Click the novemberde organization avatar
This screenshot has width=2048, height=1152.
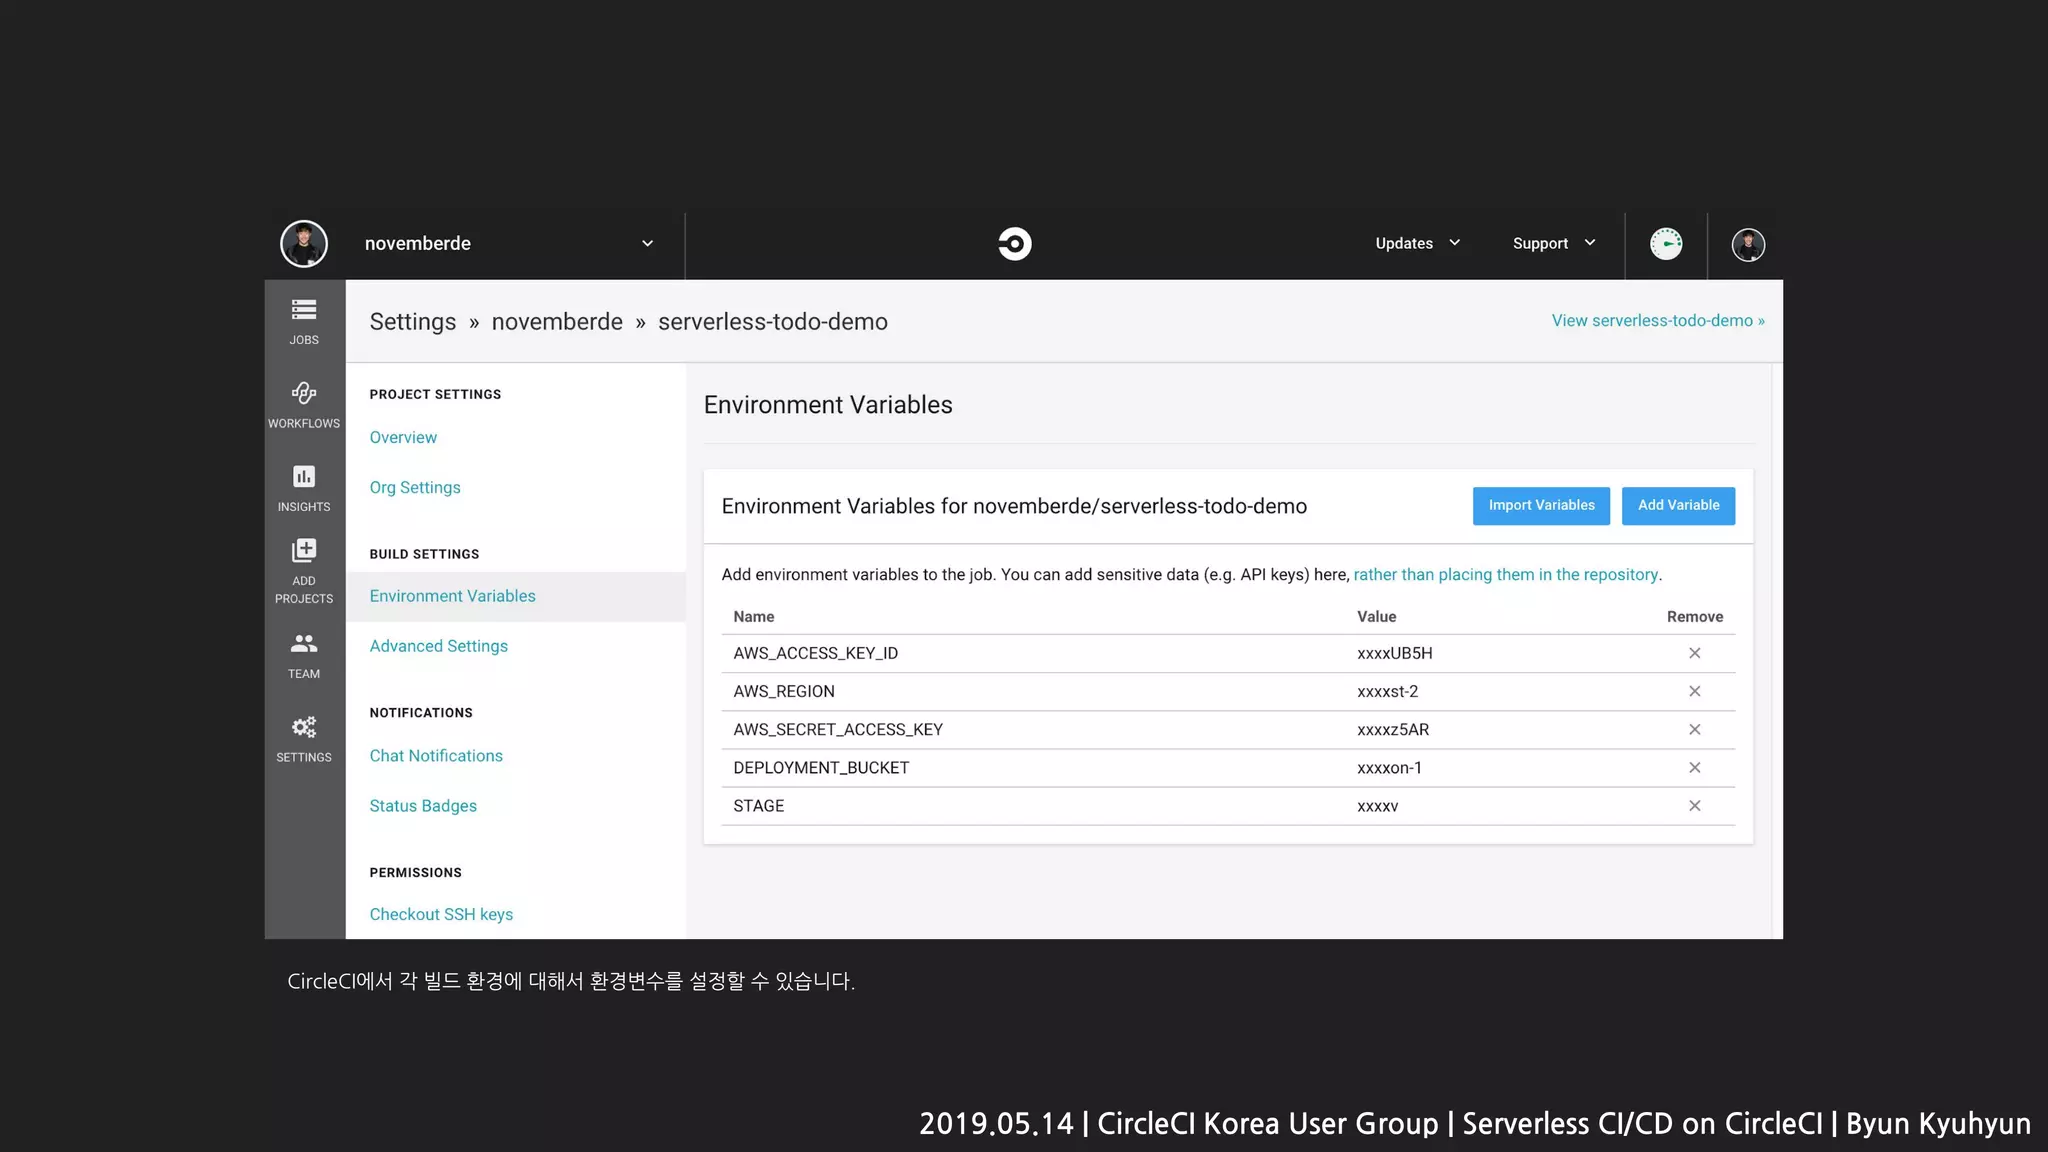tap(304, 243)
